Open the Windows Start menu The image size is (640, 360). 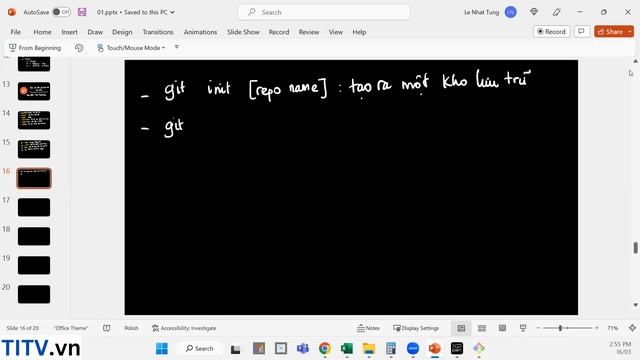point(162,349)
